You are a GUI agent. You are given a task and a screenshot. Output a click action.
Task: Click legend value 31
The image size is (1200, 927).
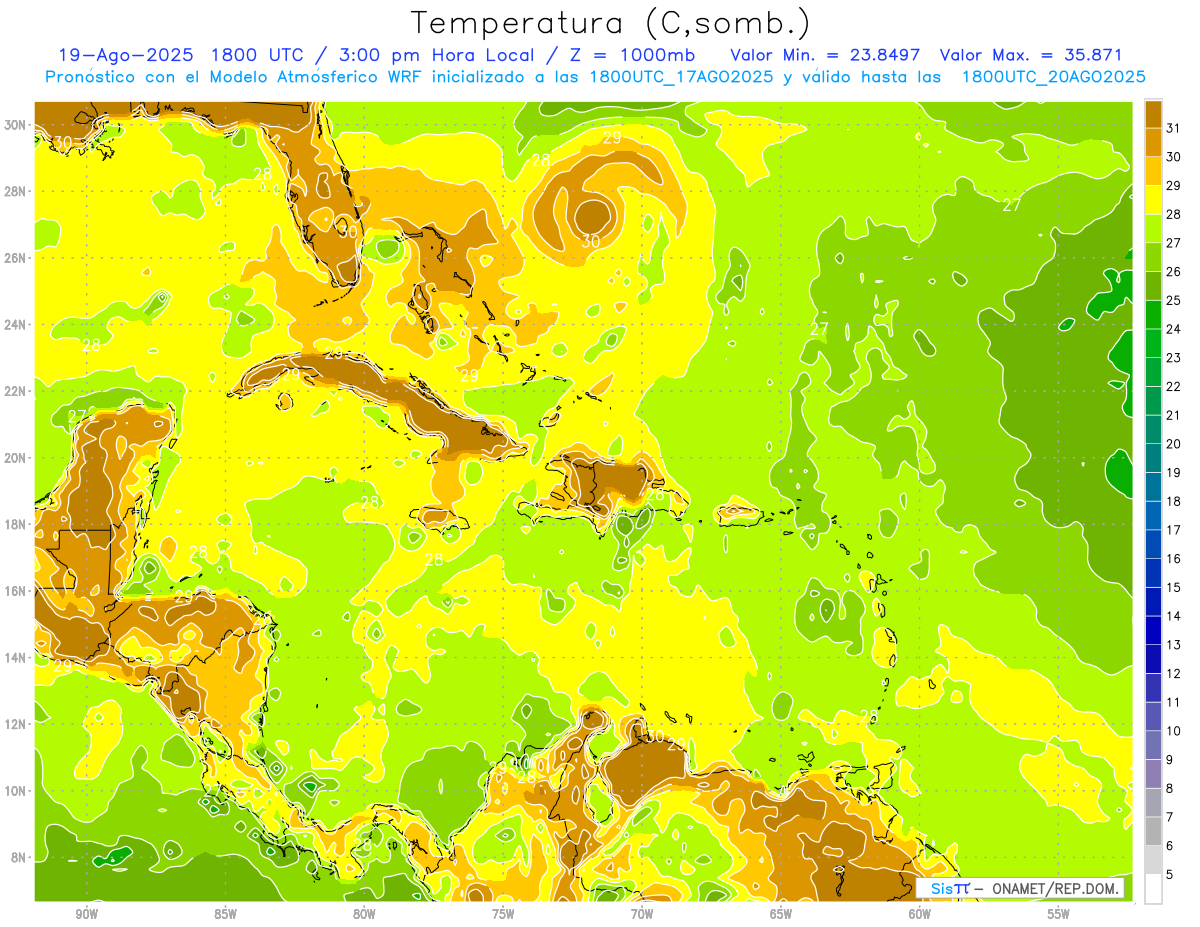coord(1174,127)
